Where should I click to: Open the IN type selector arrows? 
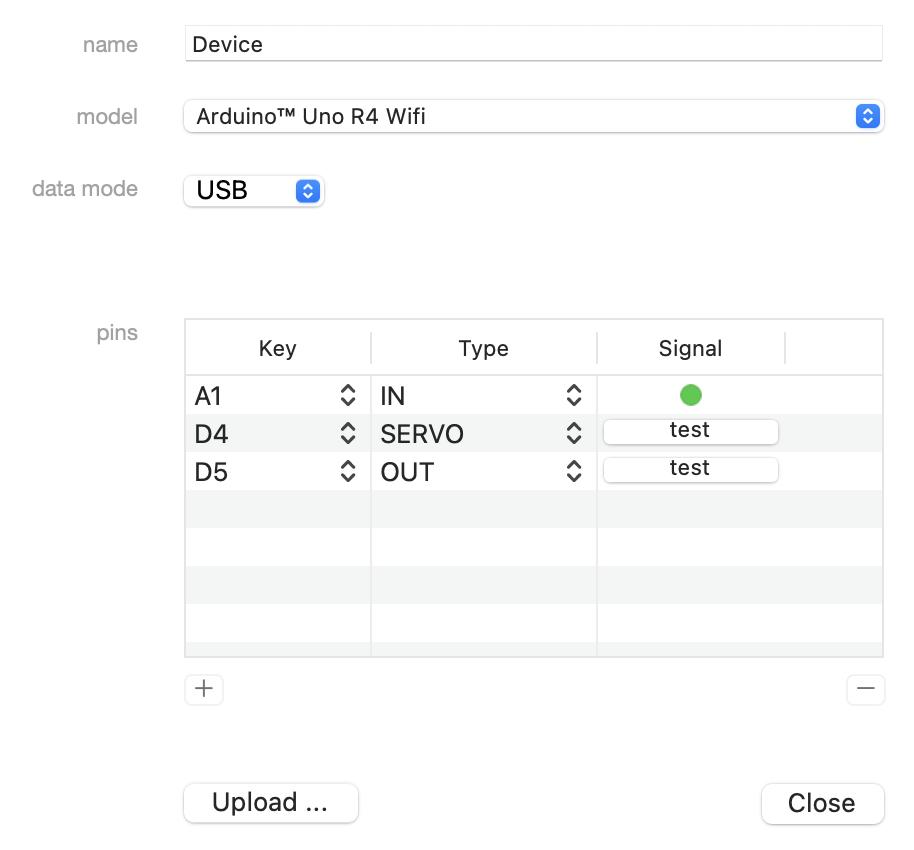click(574, 395)
